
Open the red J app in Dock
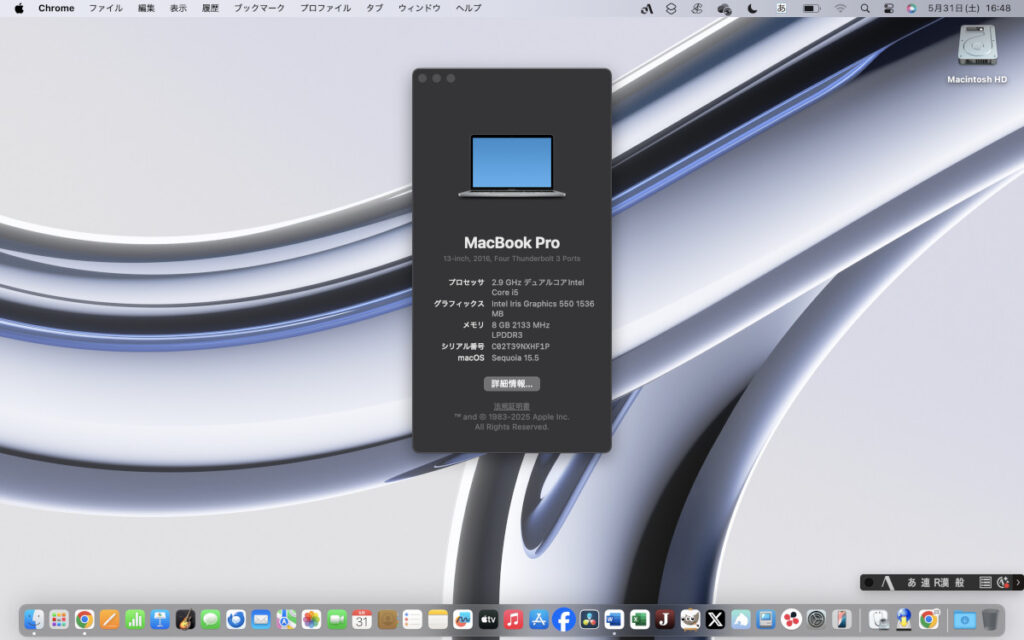[665, 619]
